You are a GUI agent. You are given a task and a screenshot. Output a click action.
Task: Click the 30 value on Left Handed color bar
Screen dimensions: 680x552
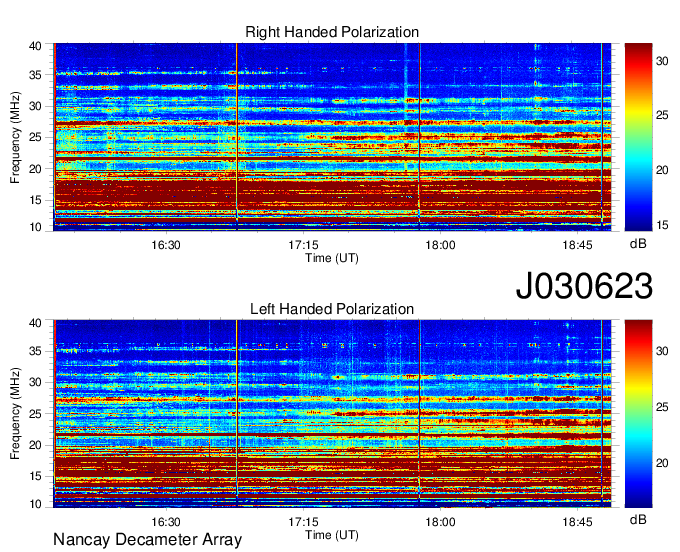coord(662,351)
